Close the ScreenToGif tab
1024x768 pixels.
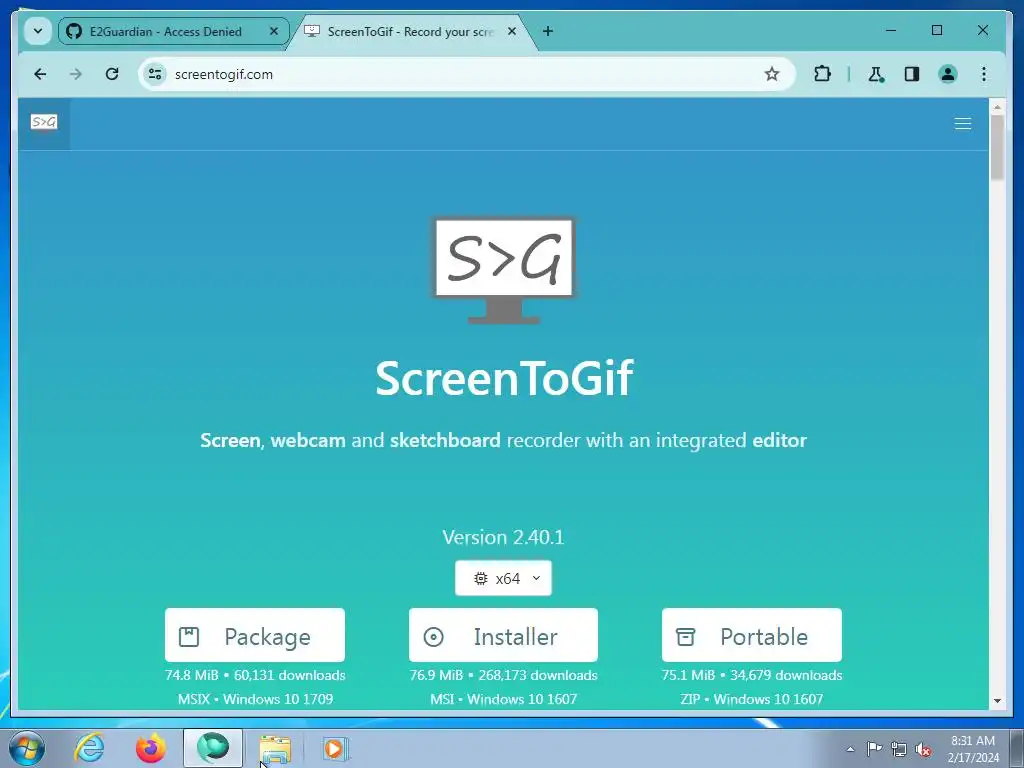(512, 31)
